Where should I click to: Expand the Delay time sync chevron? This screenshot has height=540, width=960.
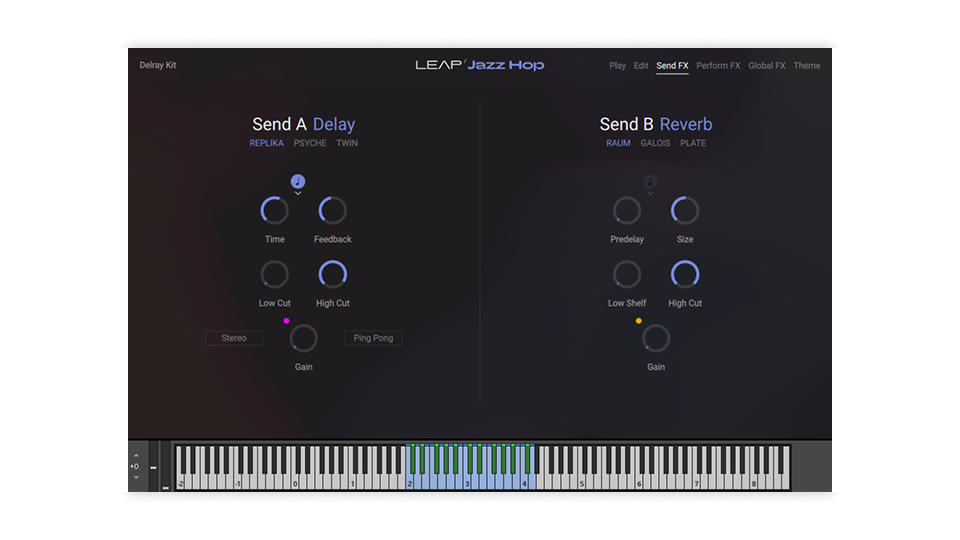coord(298,194)
